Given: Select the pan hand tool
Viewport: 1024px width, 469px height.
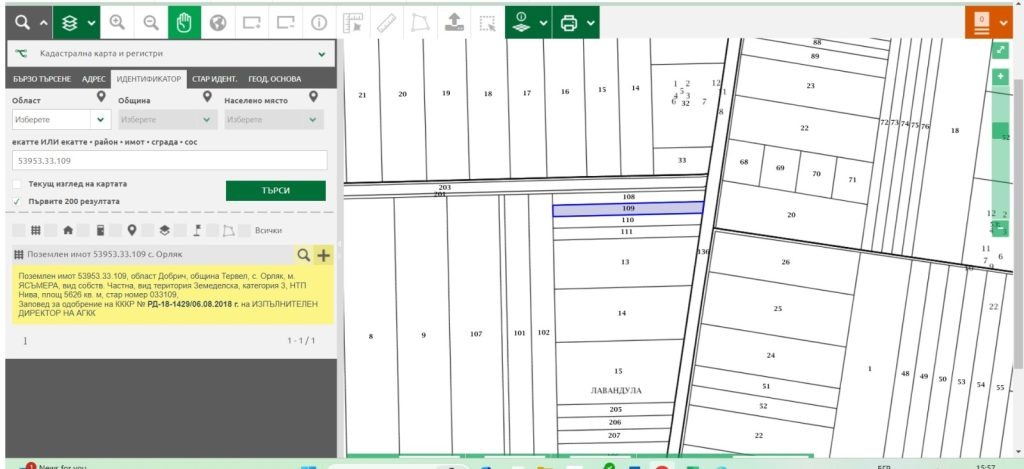Looking at the screenshot, I should click(183, 21).
